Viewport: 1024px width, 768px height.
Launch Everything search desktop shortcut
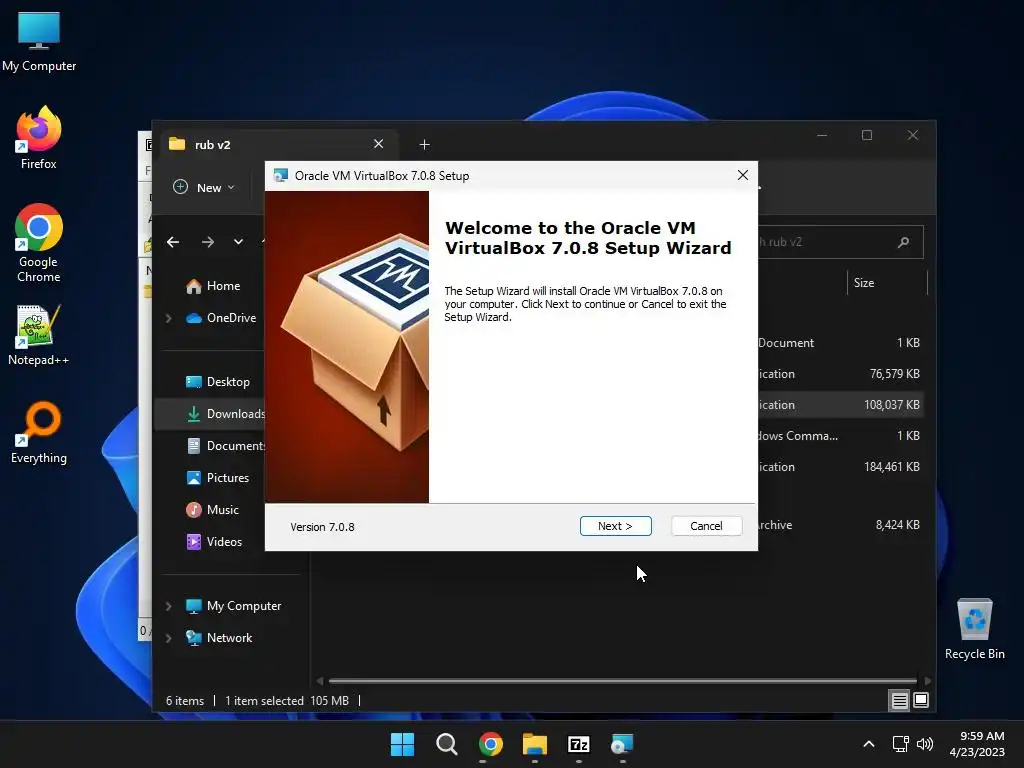[39, 433]
